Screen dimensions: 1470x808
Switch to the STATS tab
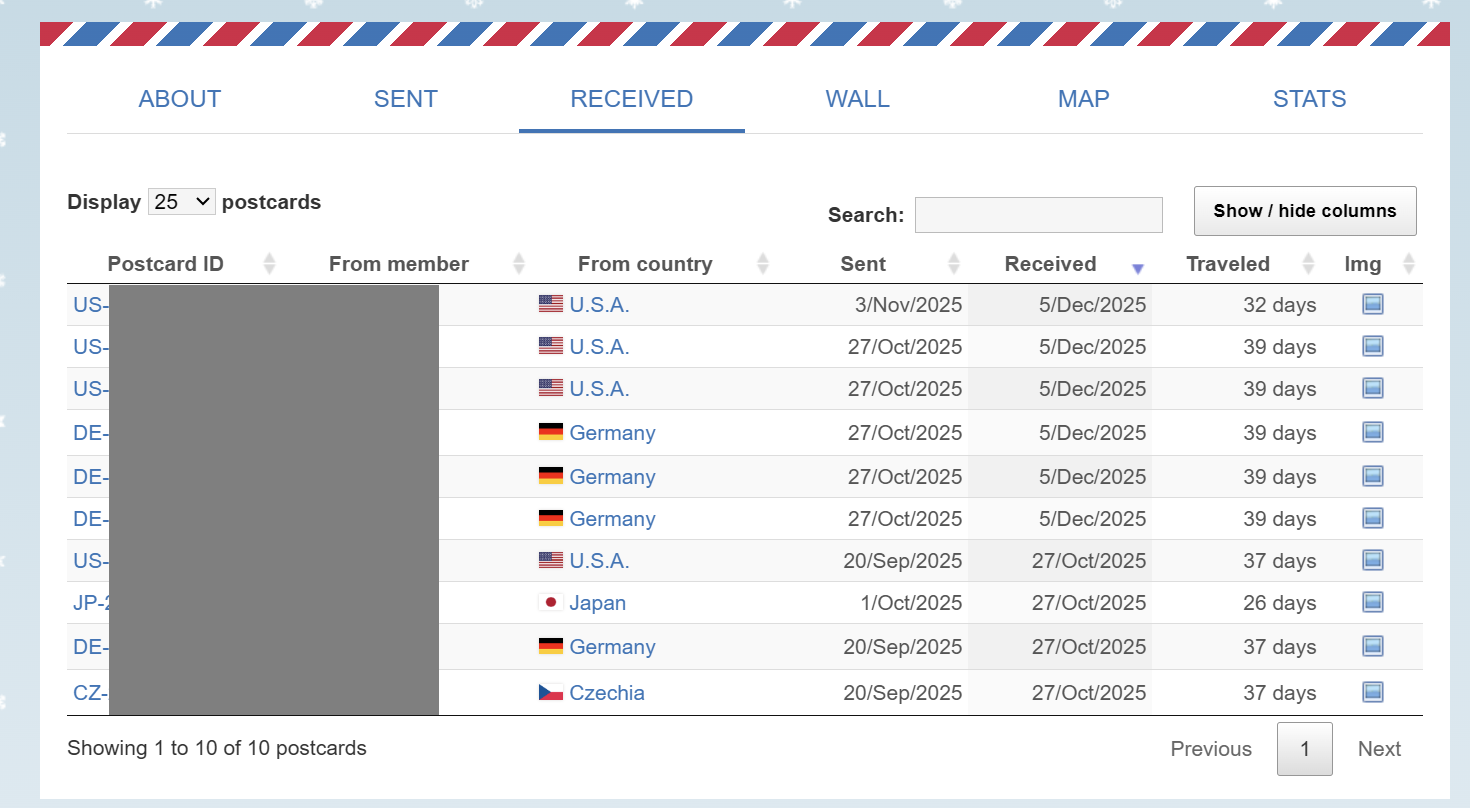tap(1309, 99)
